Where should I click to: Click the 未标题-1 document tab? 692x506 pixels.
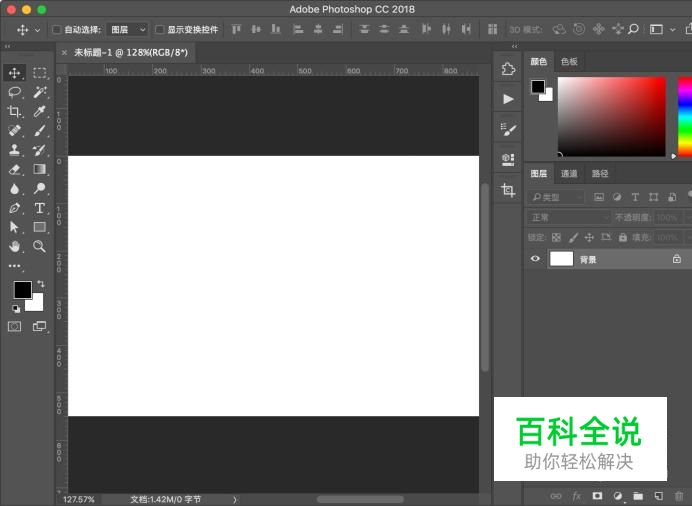(x=130, y=52)
